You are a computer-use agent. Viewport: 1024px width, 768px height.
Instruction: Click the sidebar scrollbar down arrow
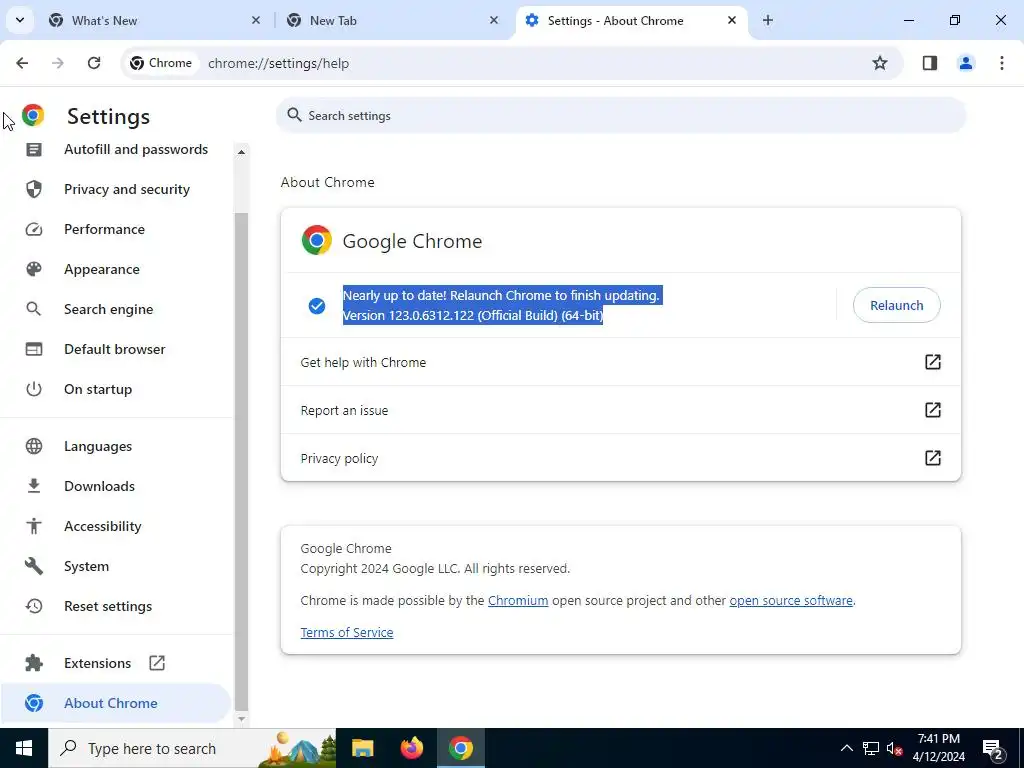pos(241,719)
